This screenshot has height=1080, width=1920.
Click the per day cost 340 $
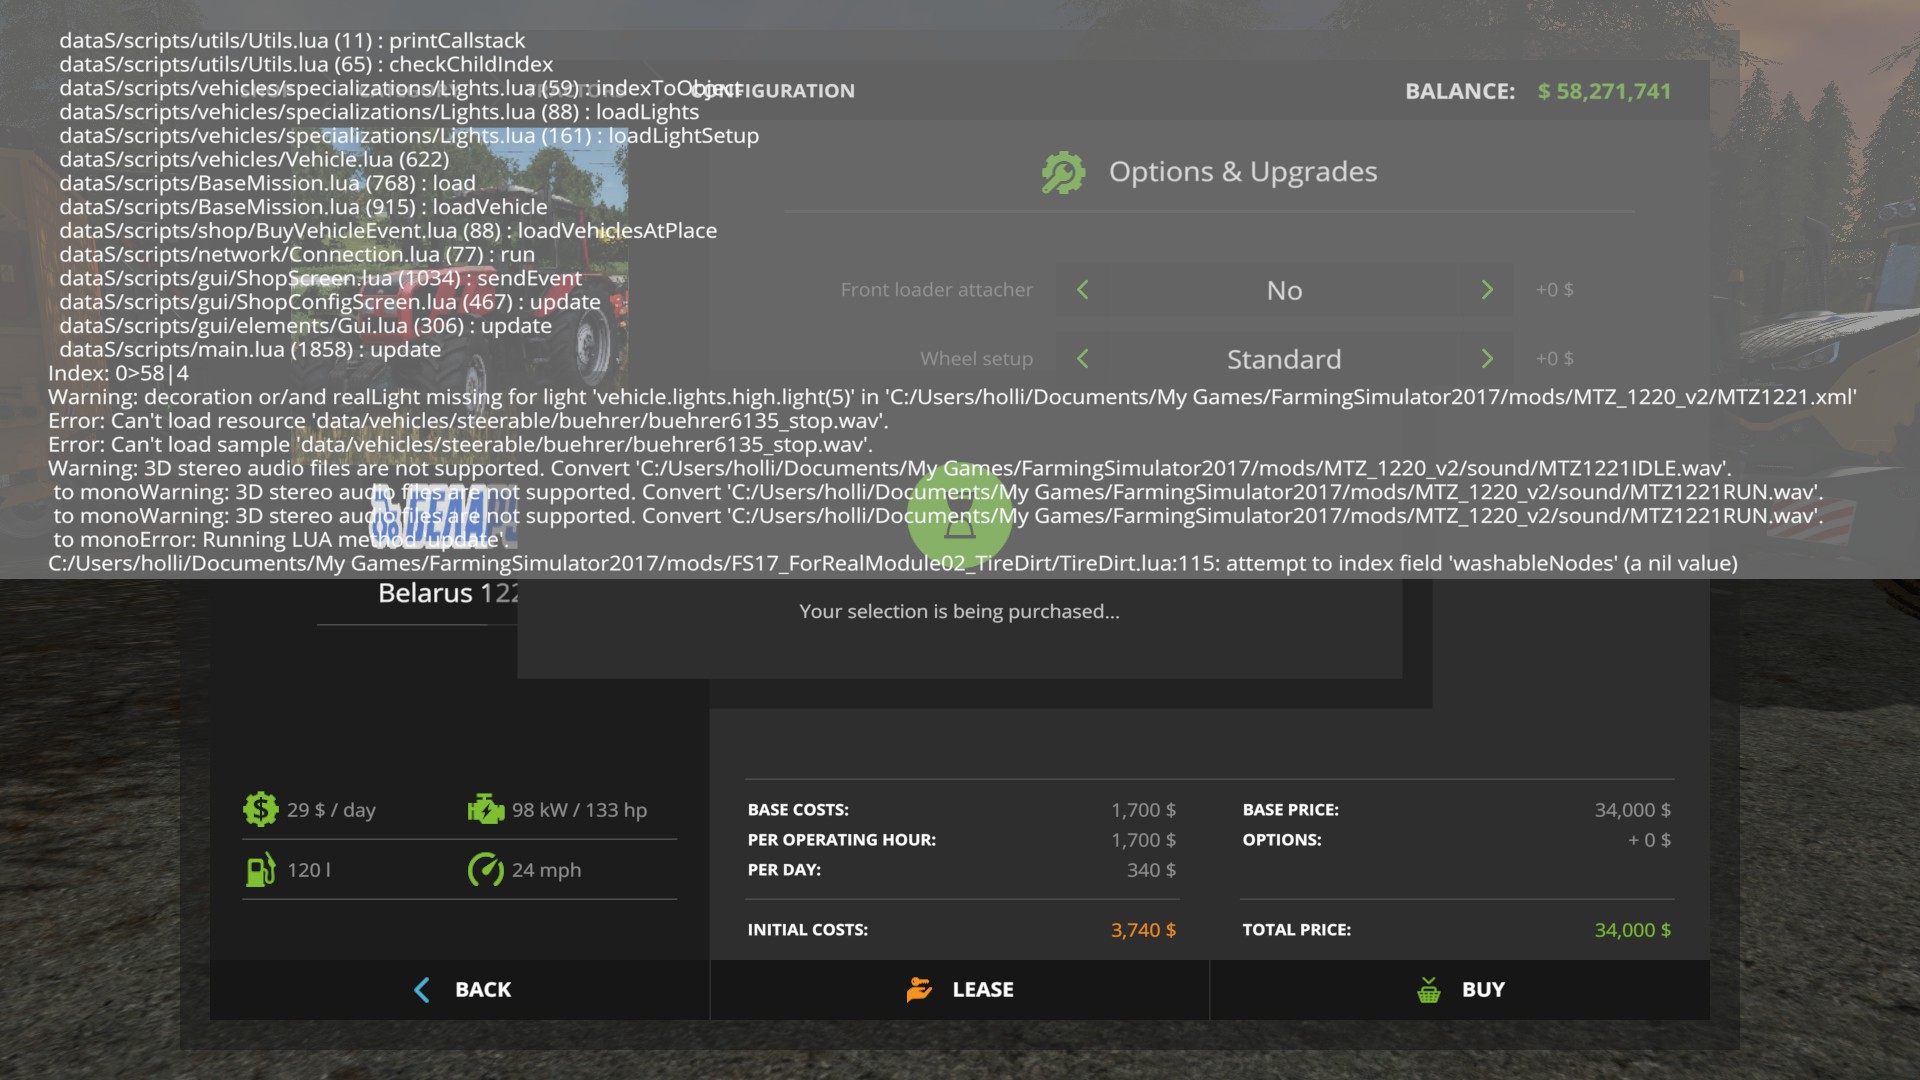pos(1152,870)
